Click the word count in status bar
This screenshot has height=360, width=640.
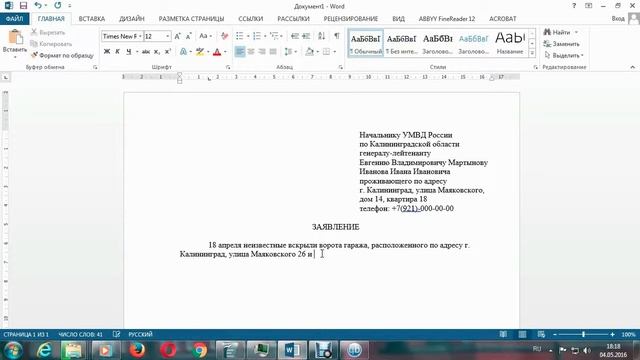[x=80, y=334]
